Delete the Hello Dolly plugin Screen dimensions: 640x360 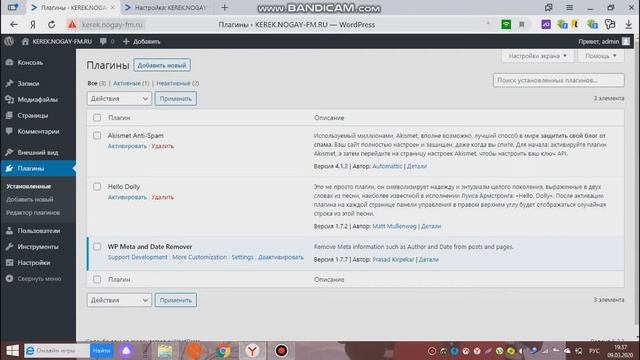[162, 197]
